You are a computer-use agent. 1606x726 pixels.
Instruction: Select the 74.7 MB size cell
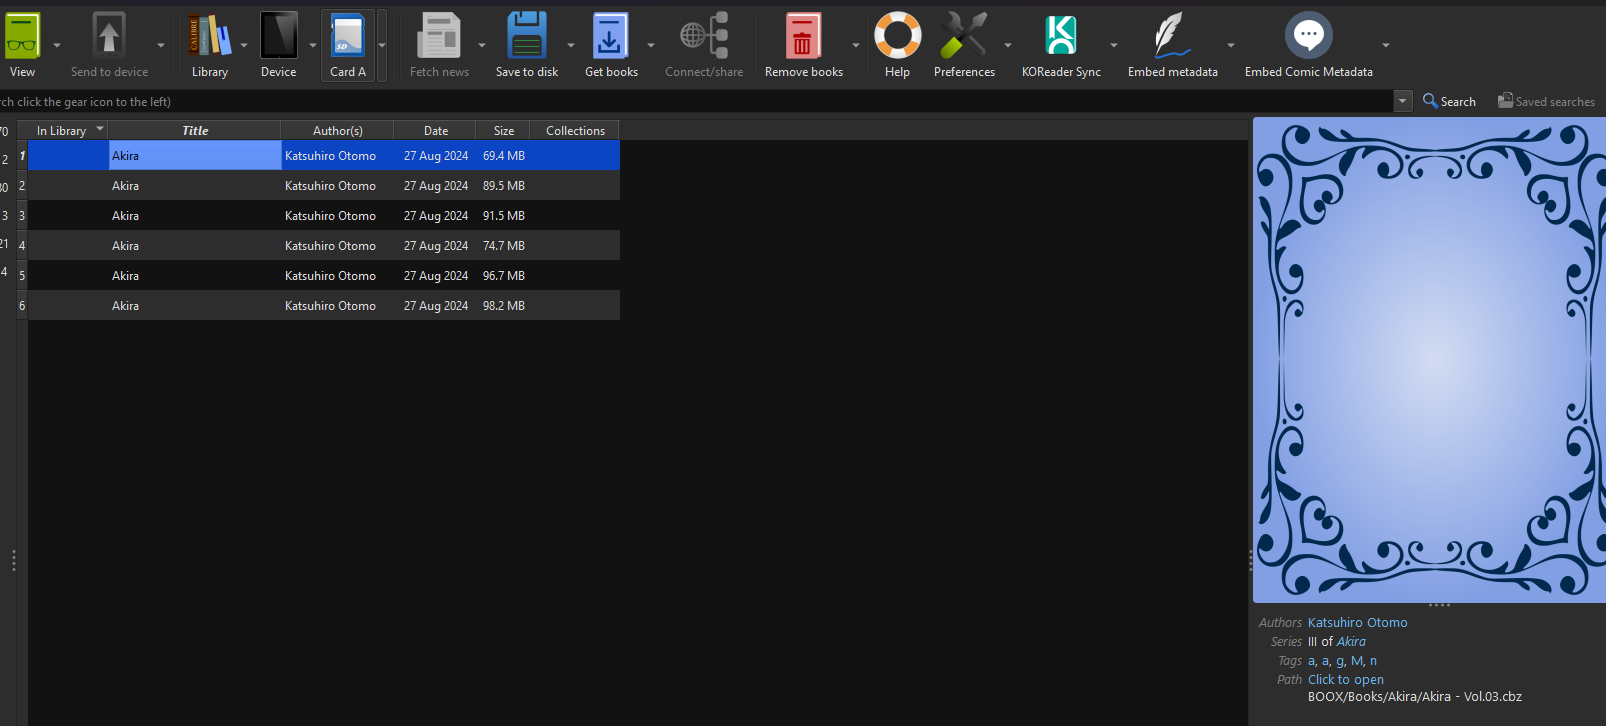504,246
